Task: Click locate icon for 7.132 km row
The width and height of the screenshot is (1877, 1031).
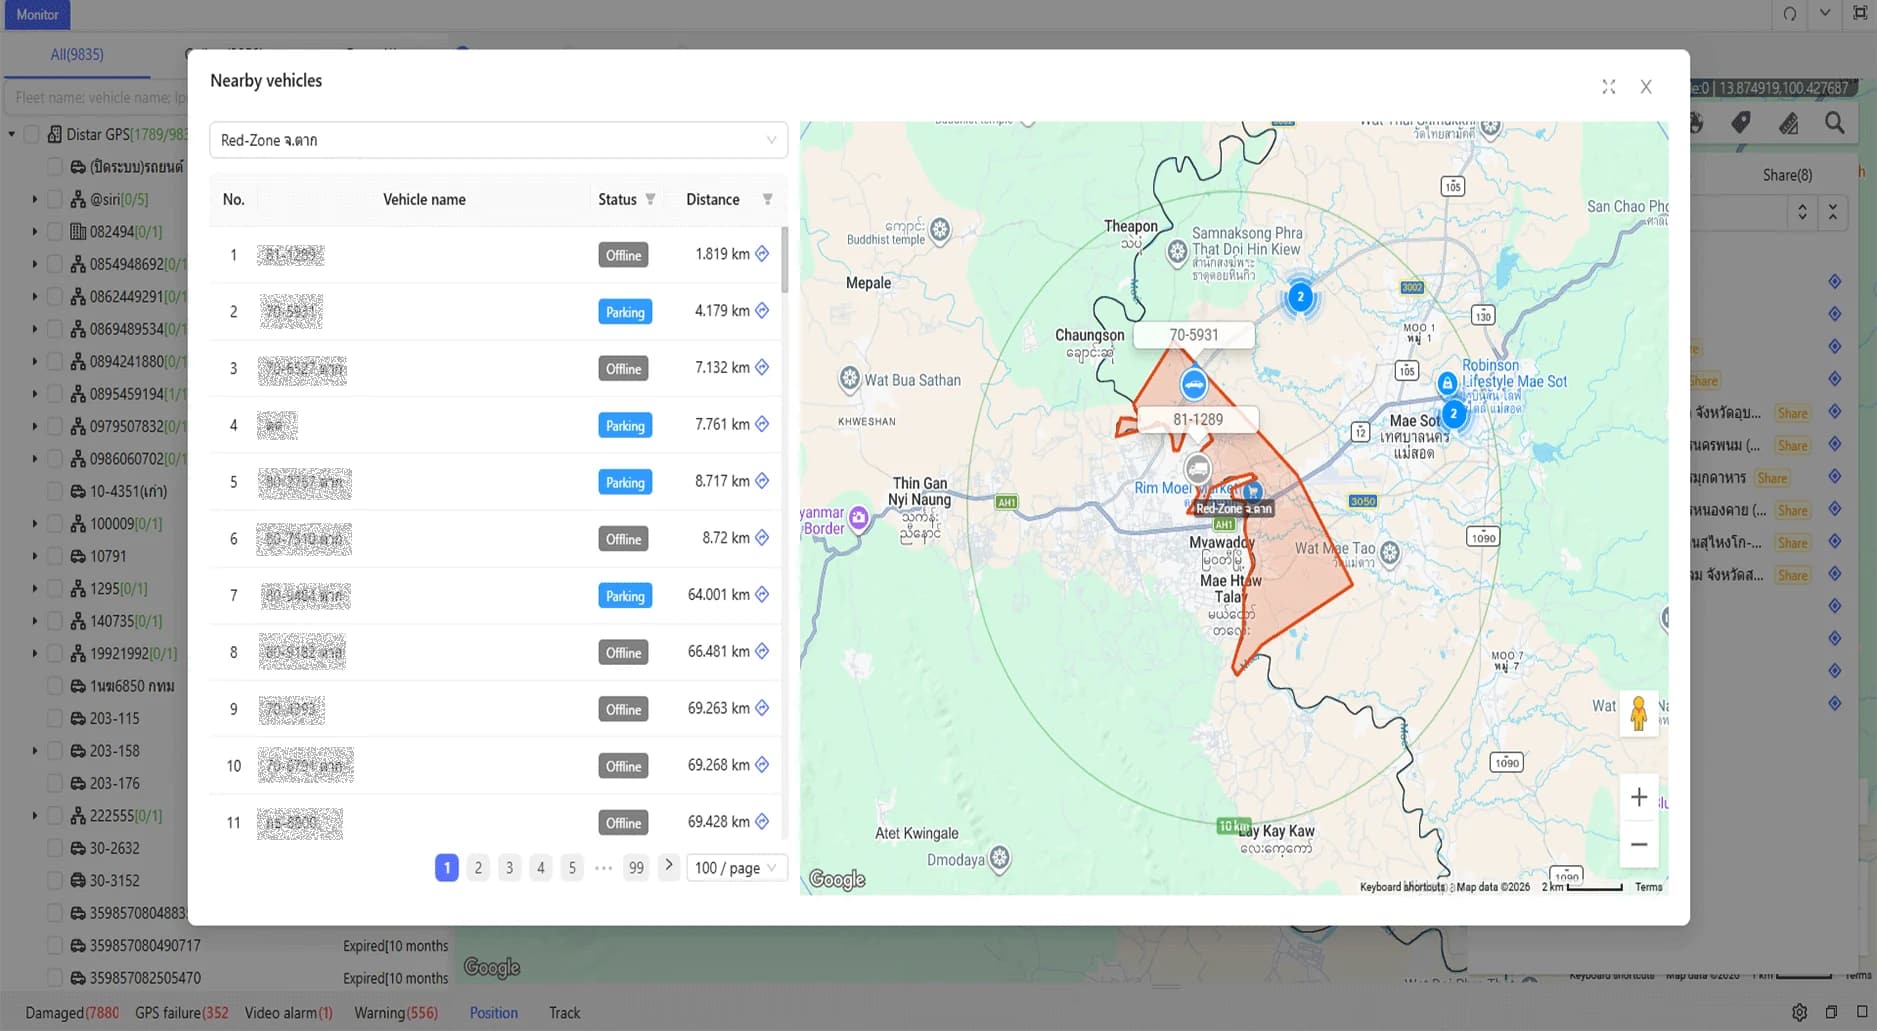Action: click(762, 367)
